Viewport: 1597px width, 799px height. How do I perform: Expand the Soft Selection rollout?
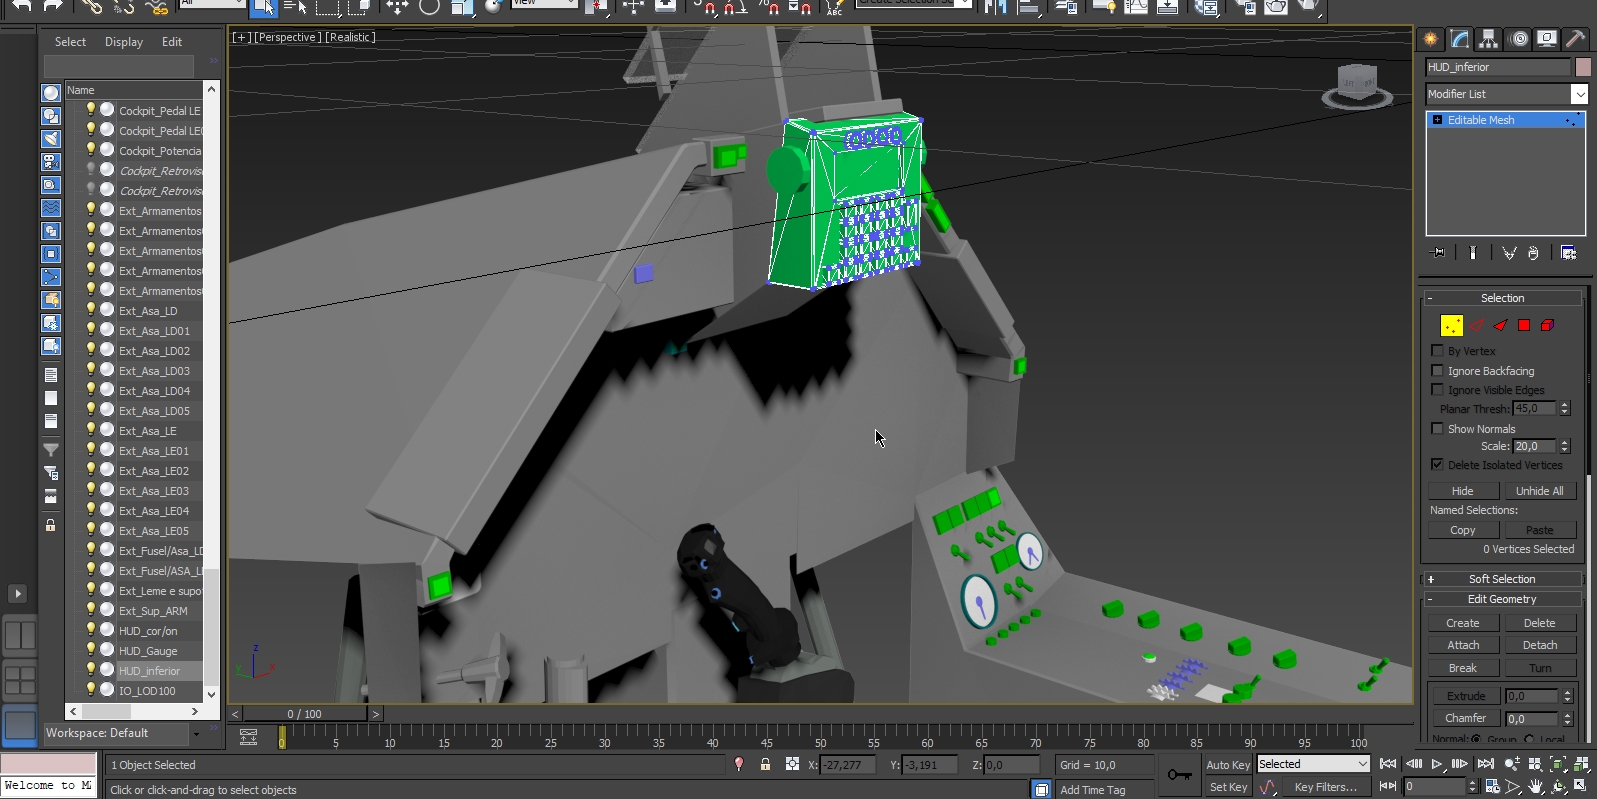(x=1501, y=579)
